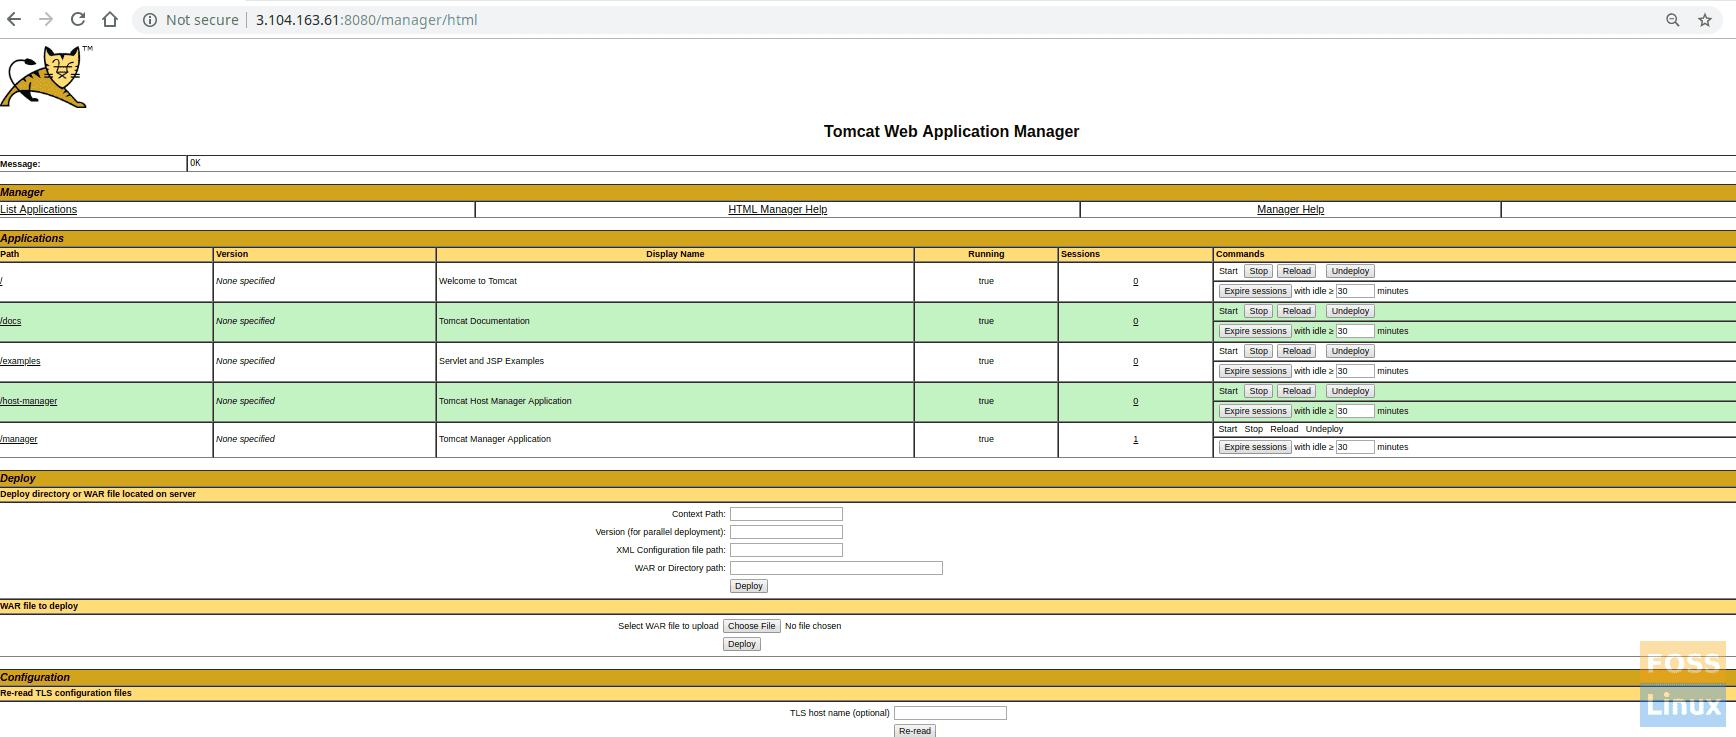Viewport: 1736px width, 737px height.
Task: Deploy the uploaded WAR file
Action: [742, 644]
